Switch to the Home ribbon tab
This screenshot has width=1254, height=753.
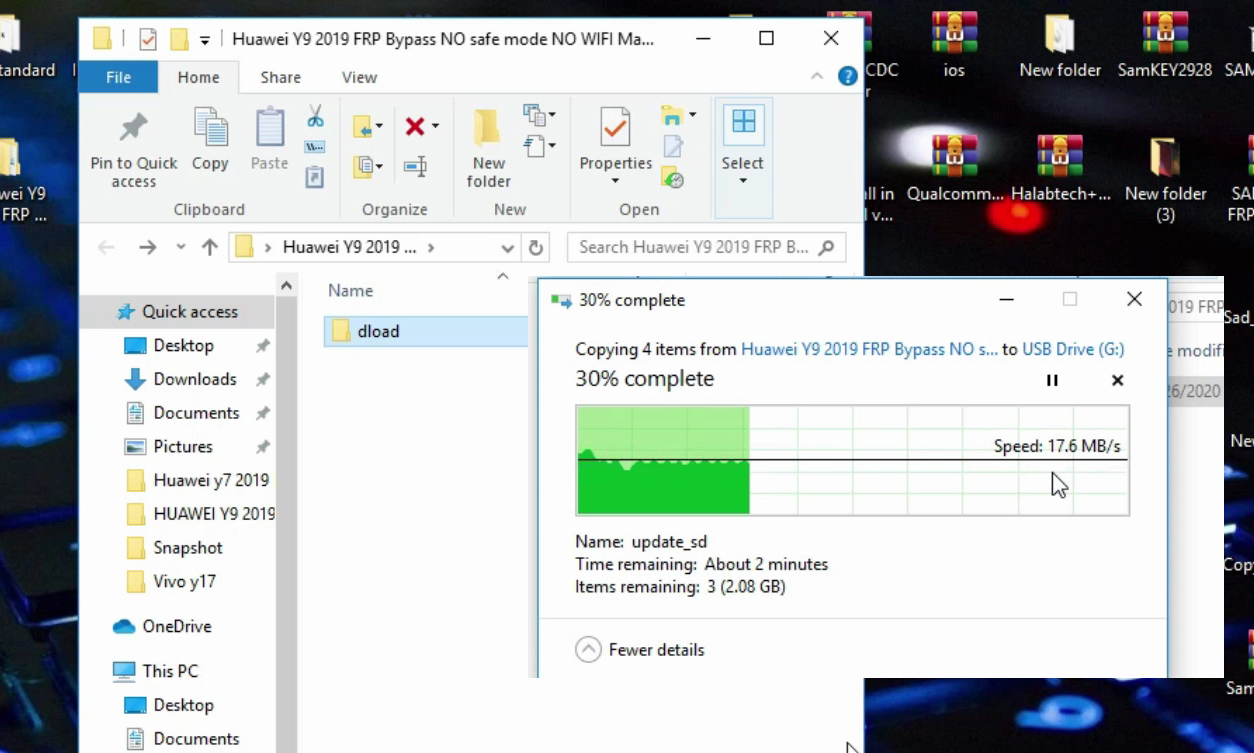tap(198, 77)
